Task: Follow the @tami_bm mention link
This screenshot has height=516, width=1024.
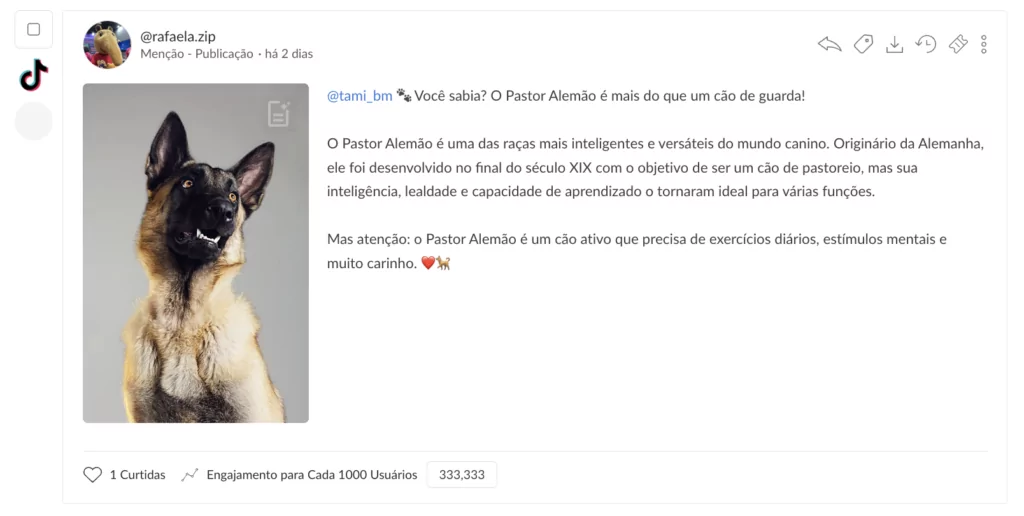Action: [360, 96]
